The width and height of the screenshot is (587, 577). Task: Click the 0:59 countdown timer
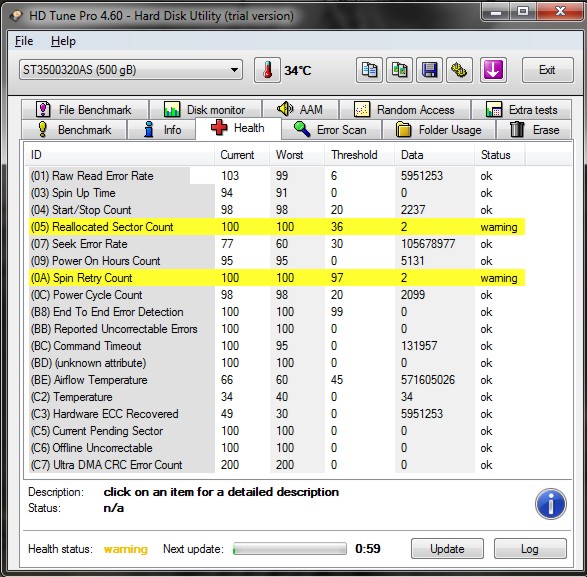coord(368,549)
